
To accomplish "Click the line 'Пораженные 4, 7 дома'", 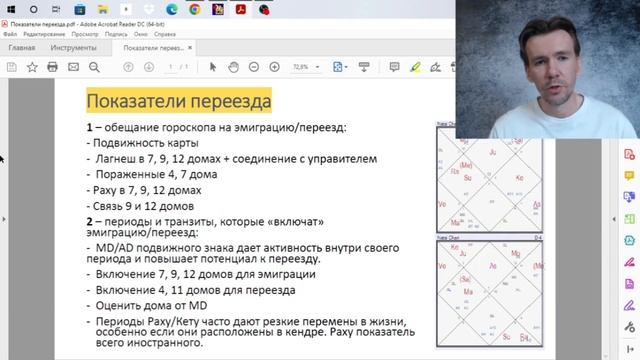I will [152, 174].
